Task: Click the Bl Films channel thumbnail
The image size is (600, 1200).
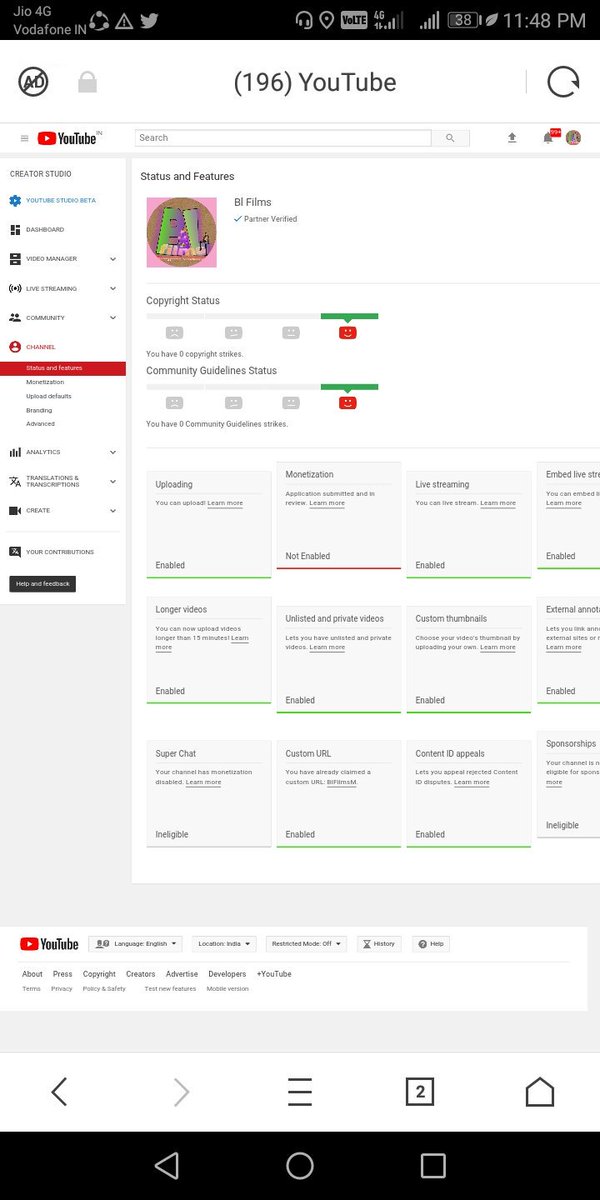Action: (181, 233)
